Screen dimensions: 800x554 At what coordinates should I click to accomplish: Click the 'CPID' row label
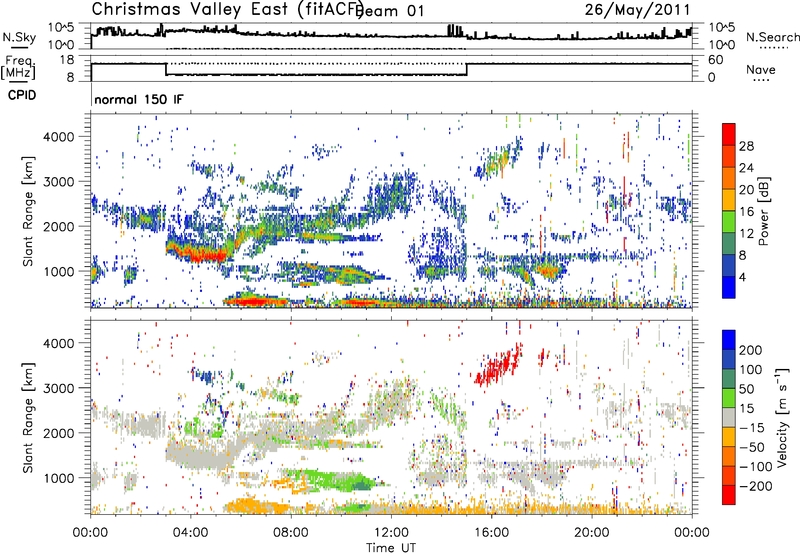tap(22, 95)
